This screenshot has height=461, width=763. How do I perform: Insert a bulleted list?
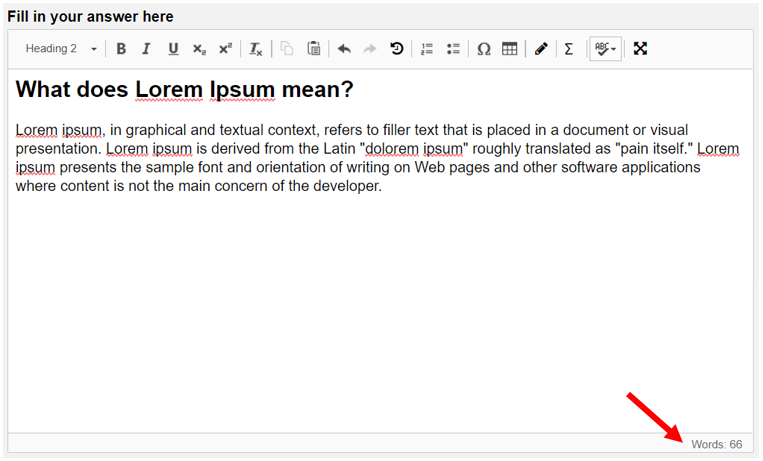tap(453, 49)
